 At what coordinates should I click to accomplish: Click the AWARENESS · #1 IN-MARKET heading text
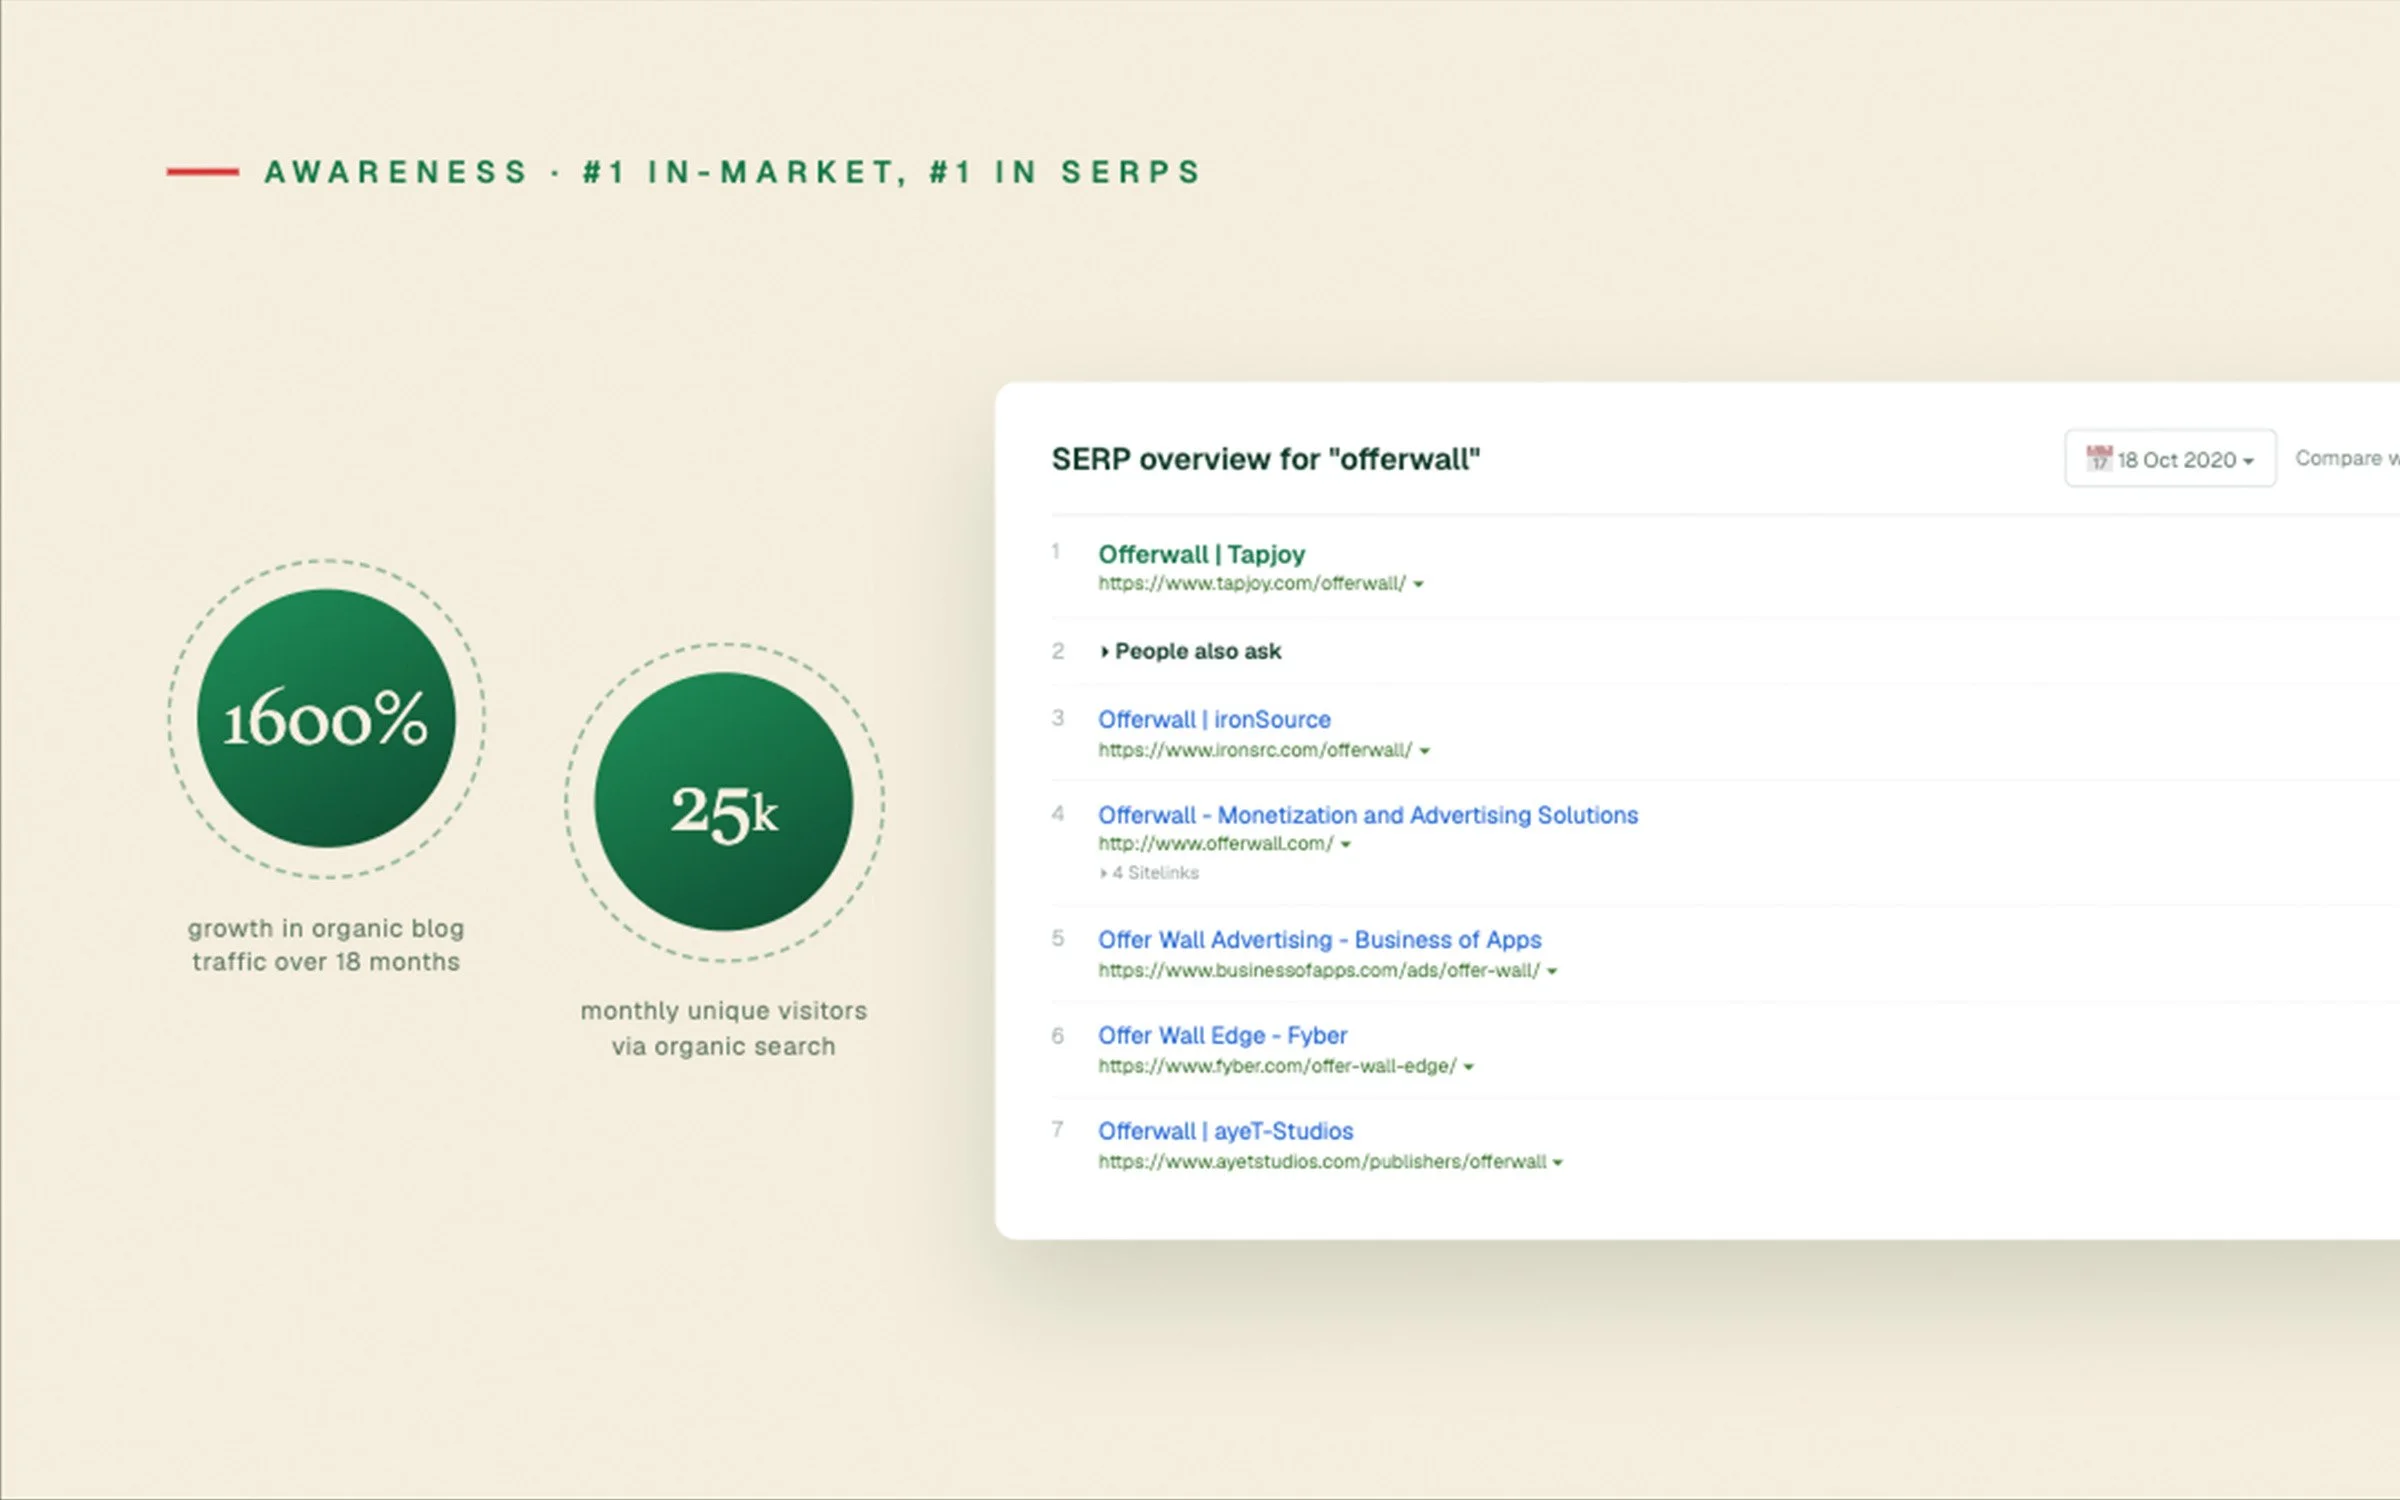tap(732, 172)
